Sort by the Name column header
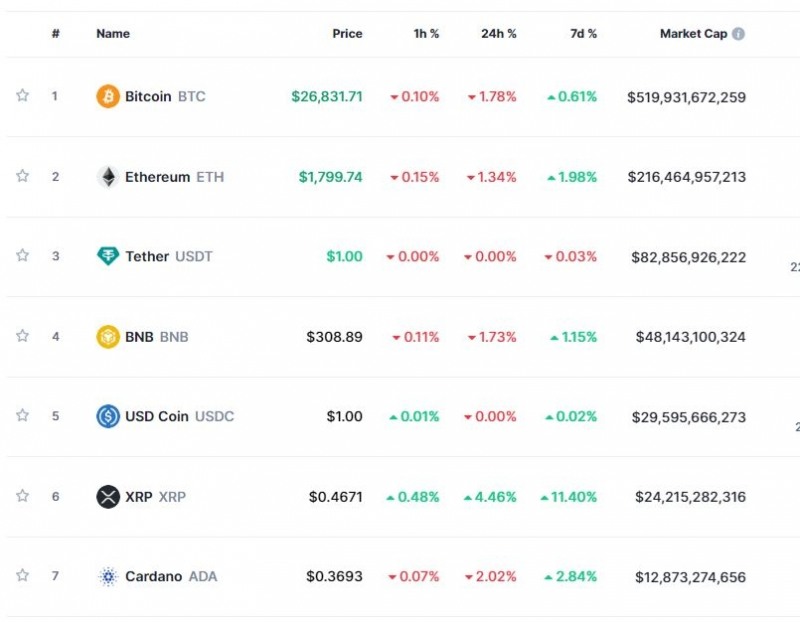 (x=113, y=34)
